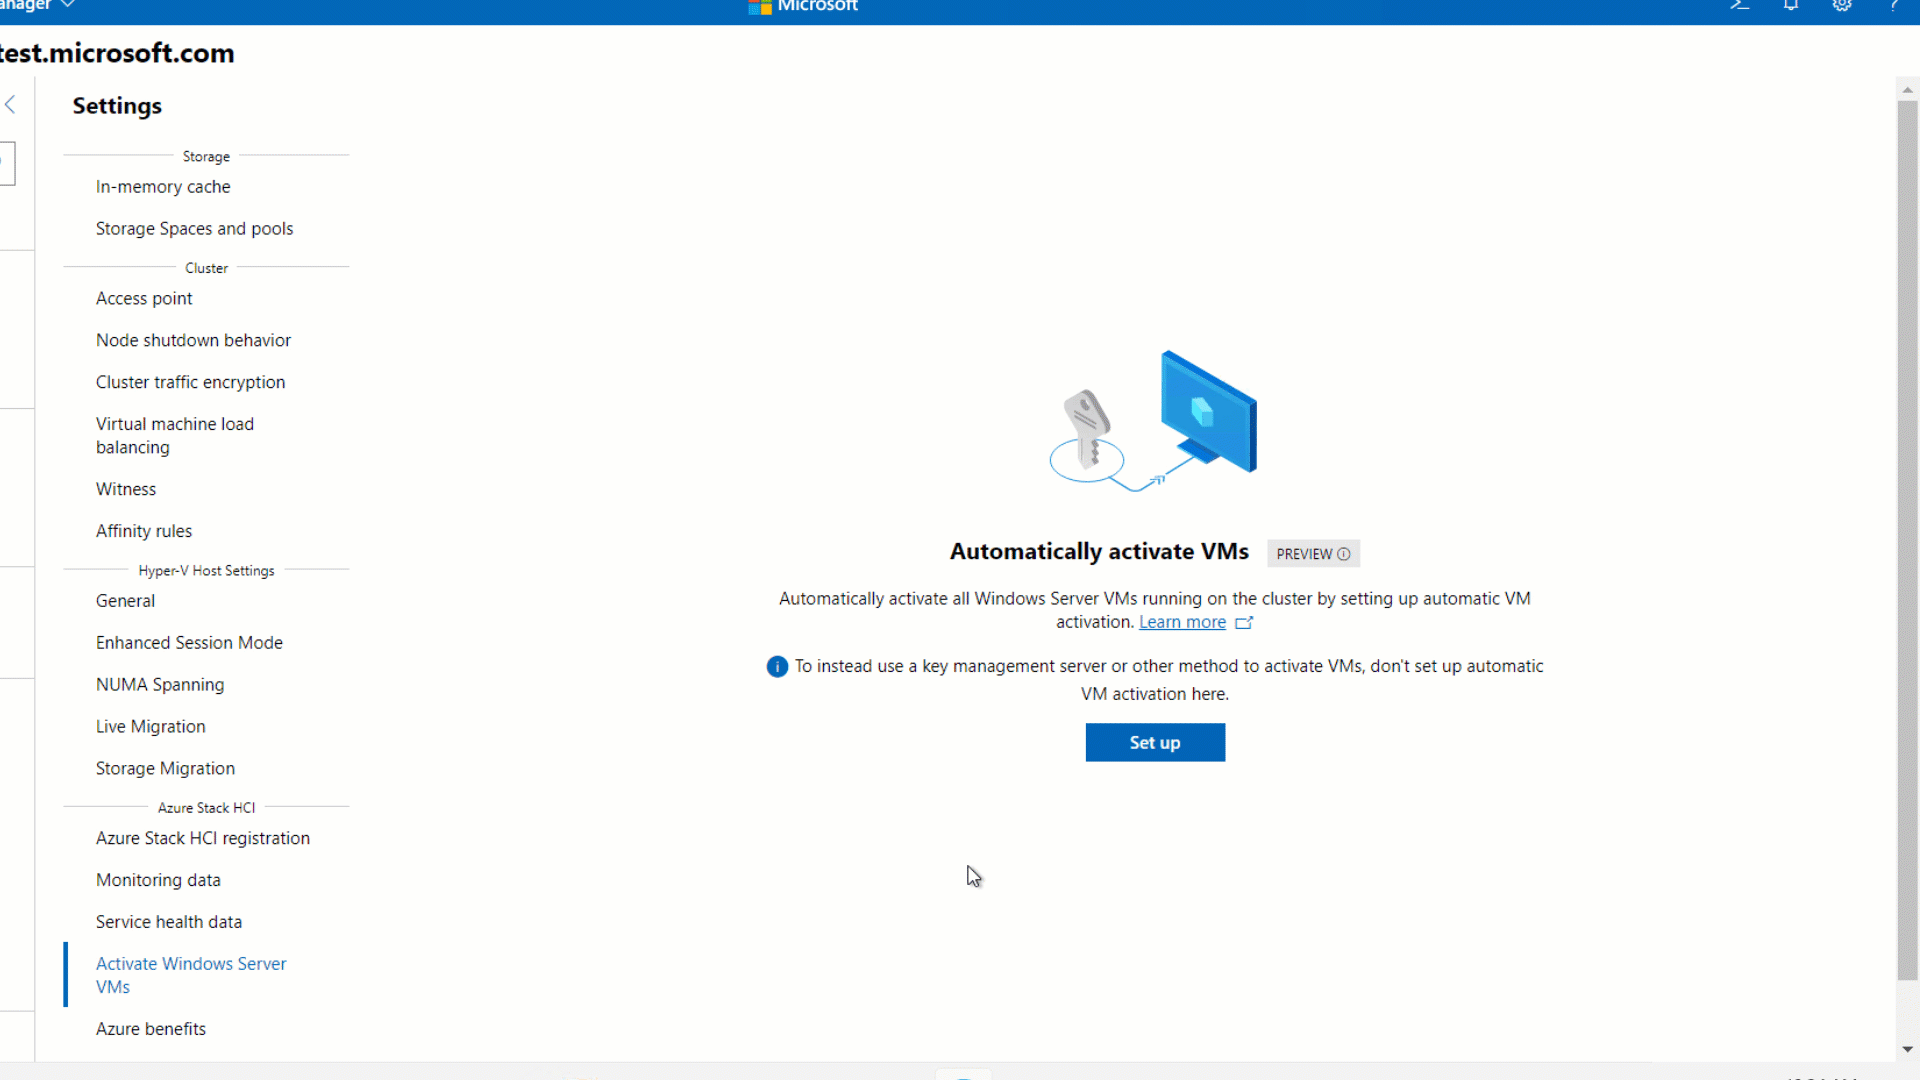Image resolution: width=1920 pixels, height=1080 pixels.
Task: Select Cluster traffic encryption
Action: click(x=190, y=382)
